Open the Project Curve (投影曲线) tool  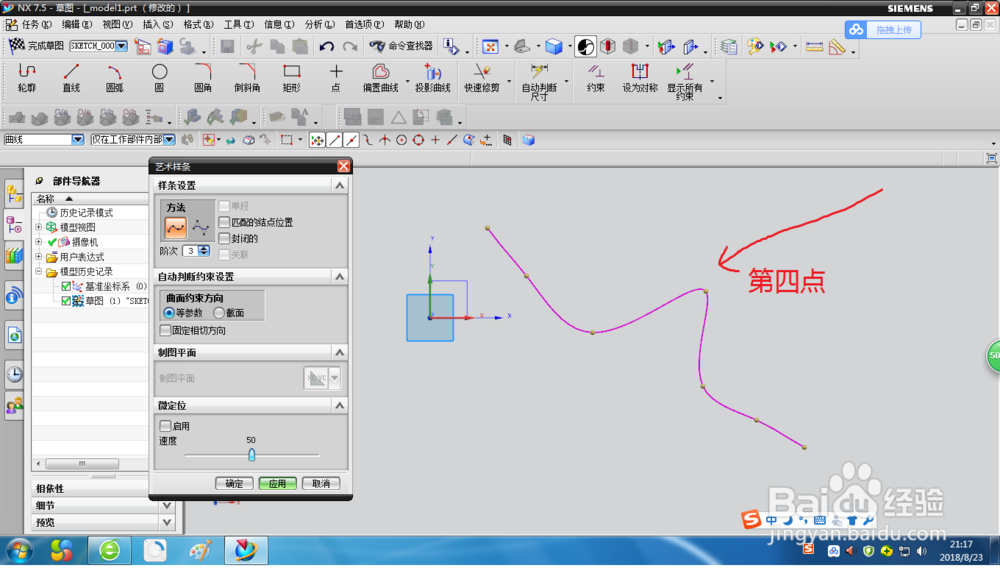(x=433, y=78)
